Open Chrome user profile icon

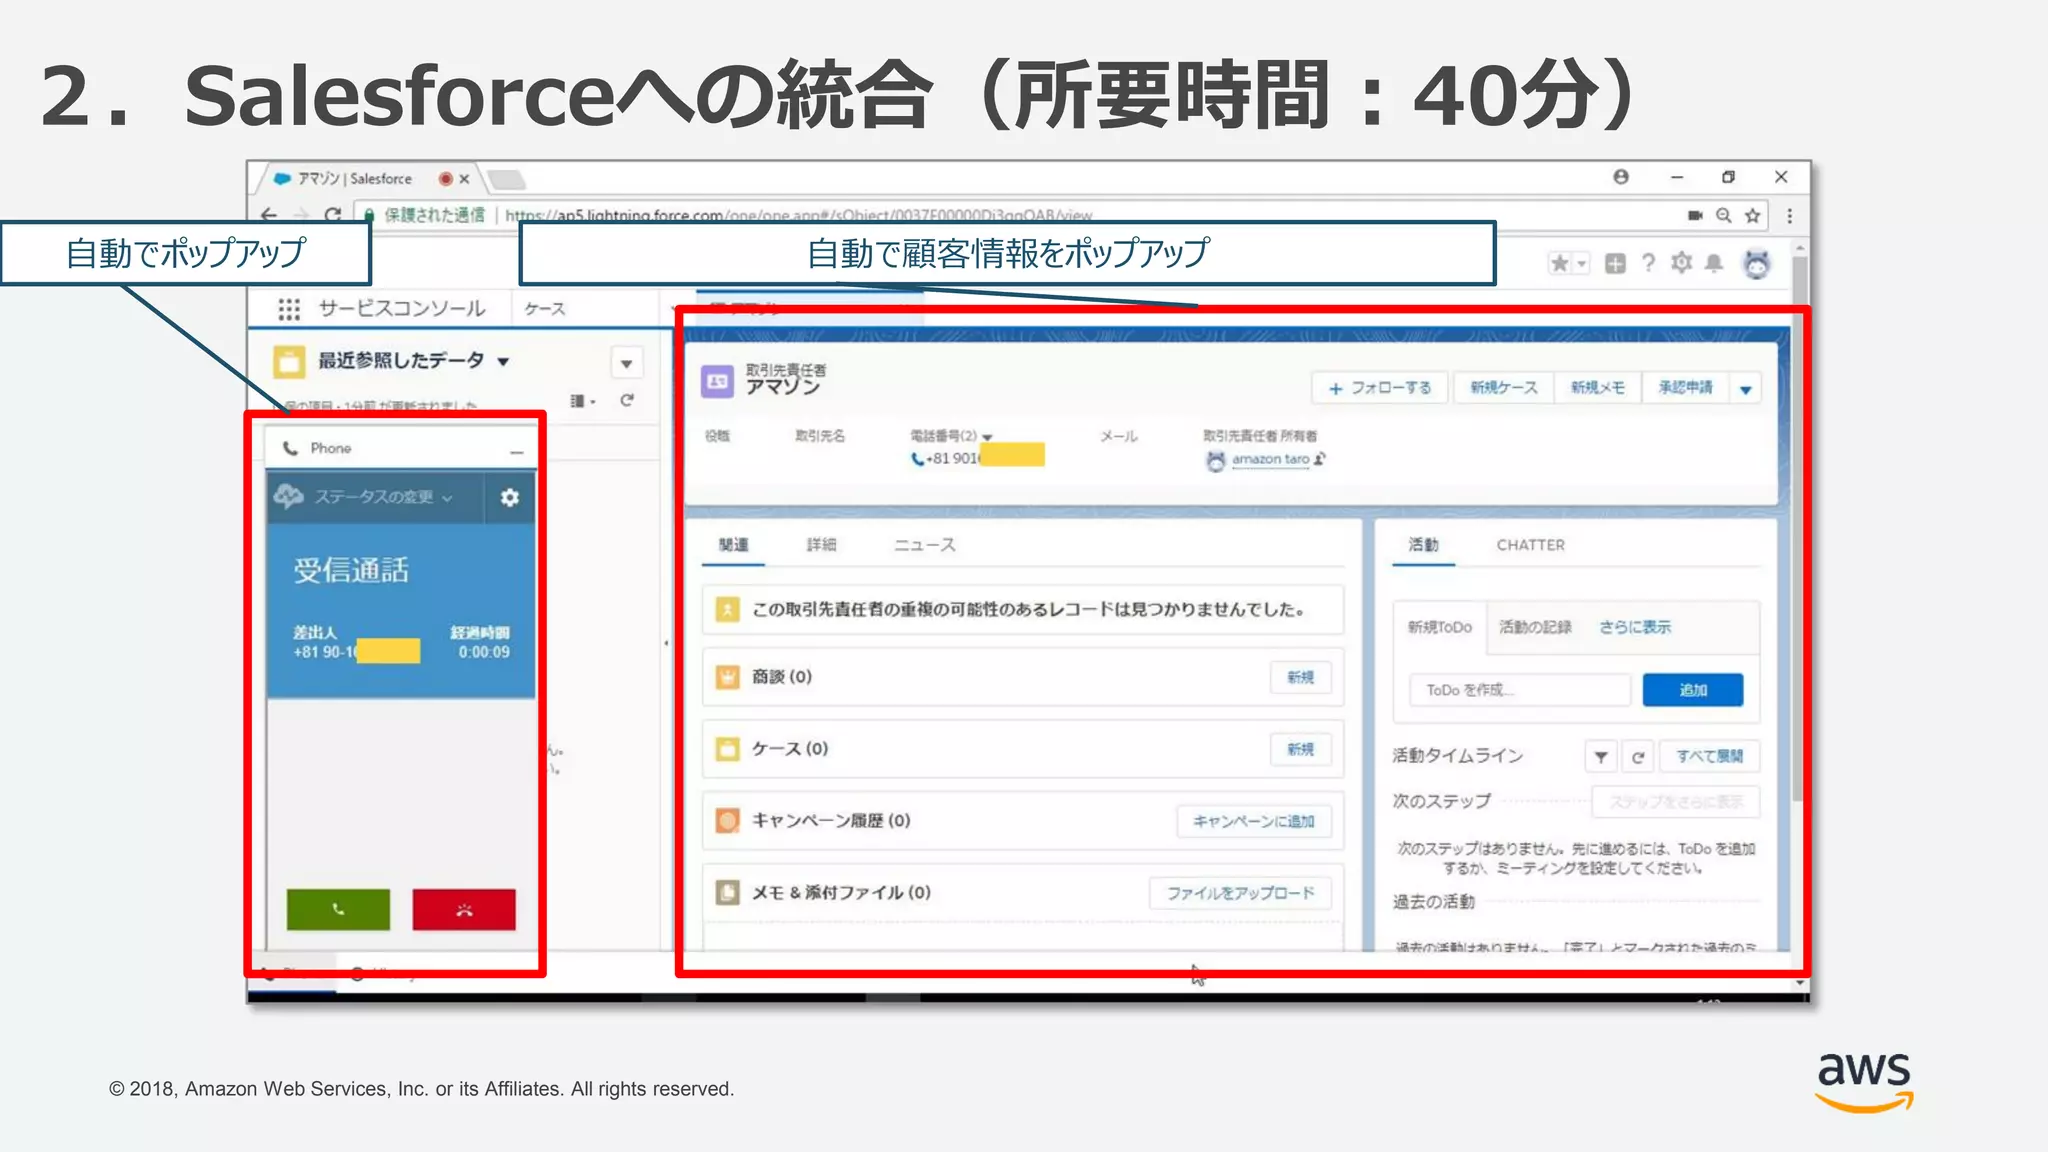(x=1621, y=177)
